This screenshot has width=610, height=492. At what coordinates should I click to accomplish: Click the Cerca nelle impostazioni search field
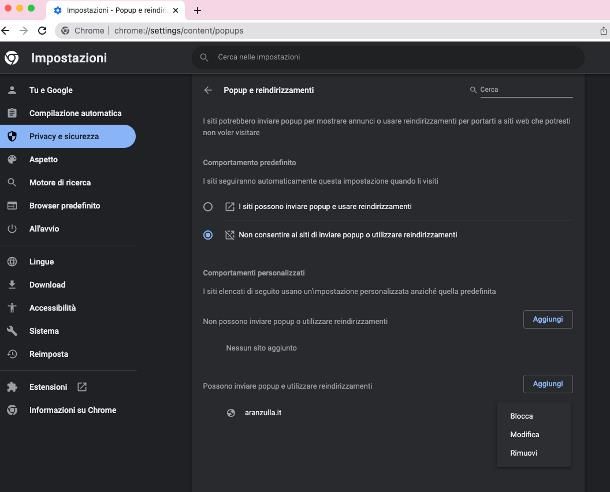coord(388,57)
